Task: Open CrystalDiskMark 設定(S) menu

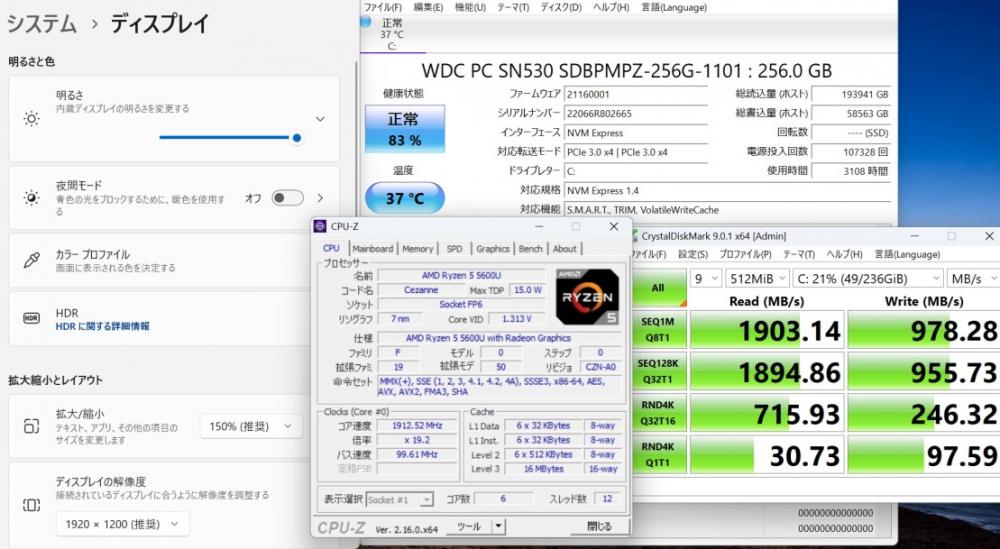Action: [x=693, y=254]
